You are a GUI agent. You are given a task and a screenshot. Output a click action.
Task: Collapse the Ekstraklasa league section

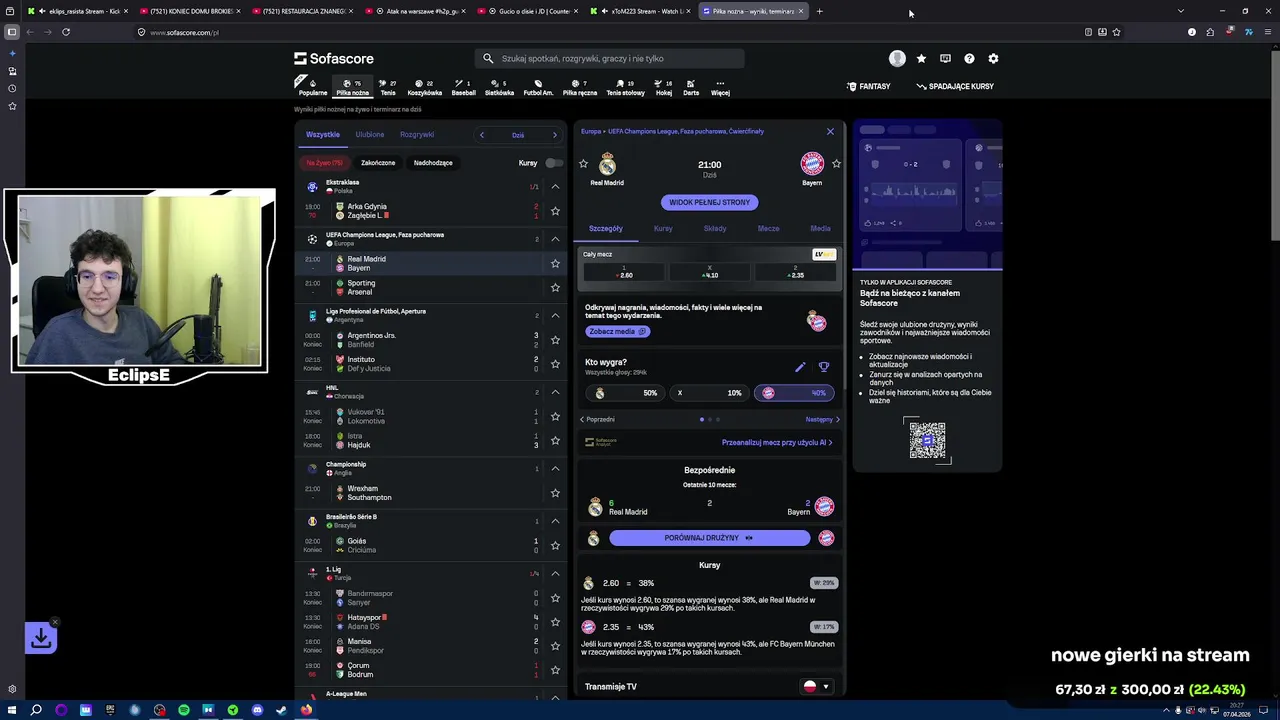click(x=555, y=186)
